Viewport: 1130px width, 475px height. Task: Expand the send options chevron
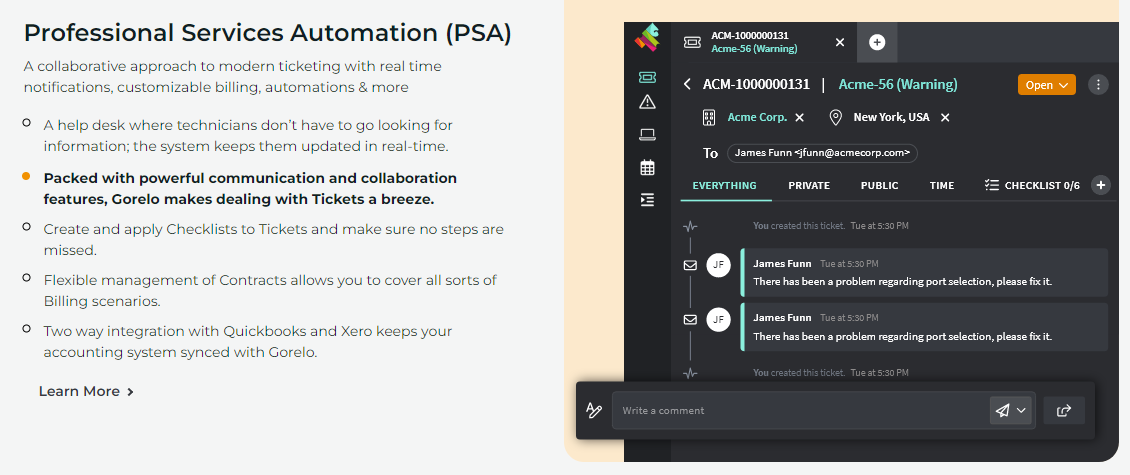click(x=1021, y=410)
